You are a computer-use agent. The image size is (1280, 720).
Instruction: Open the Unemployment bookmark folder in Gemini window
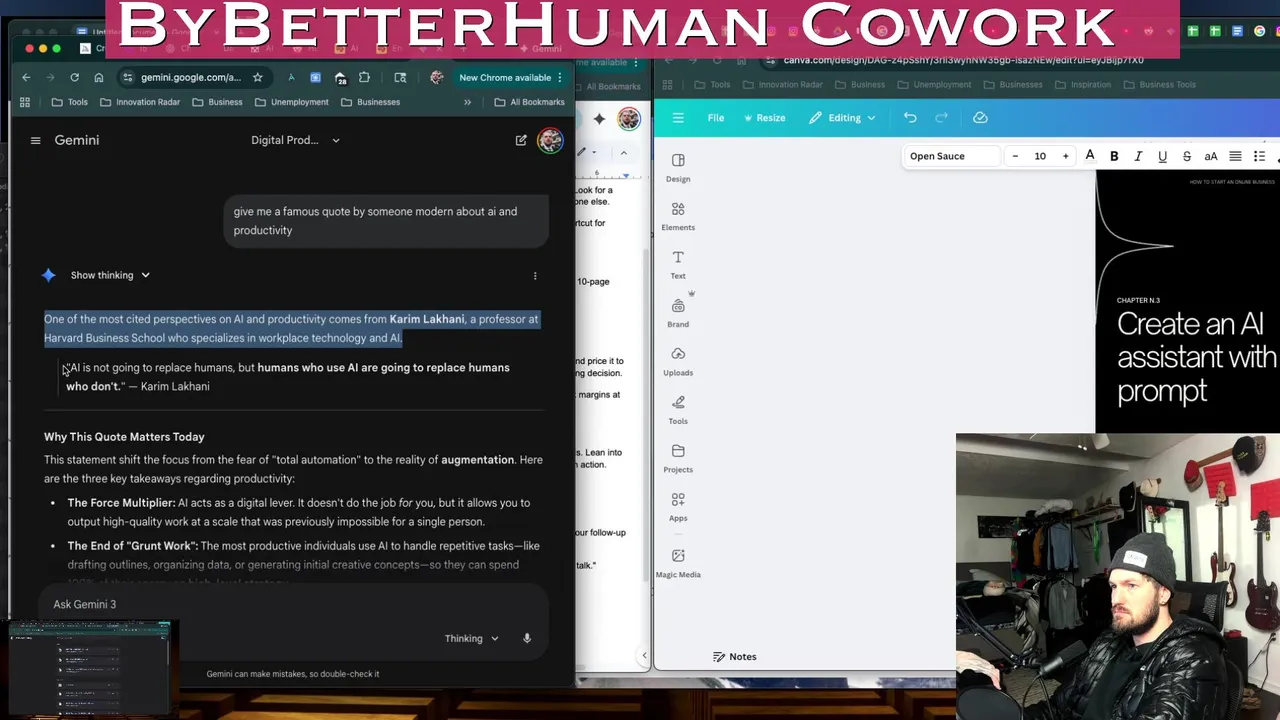point(291,102)
